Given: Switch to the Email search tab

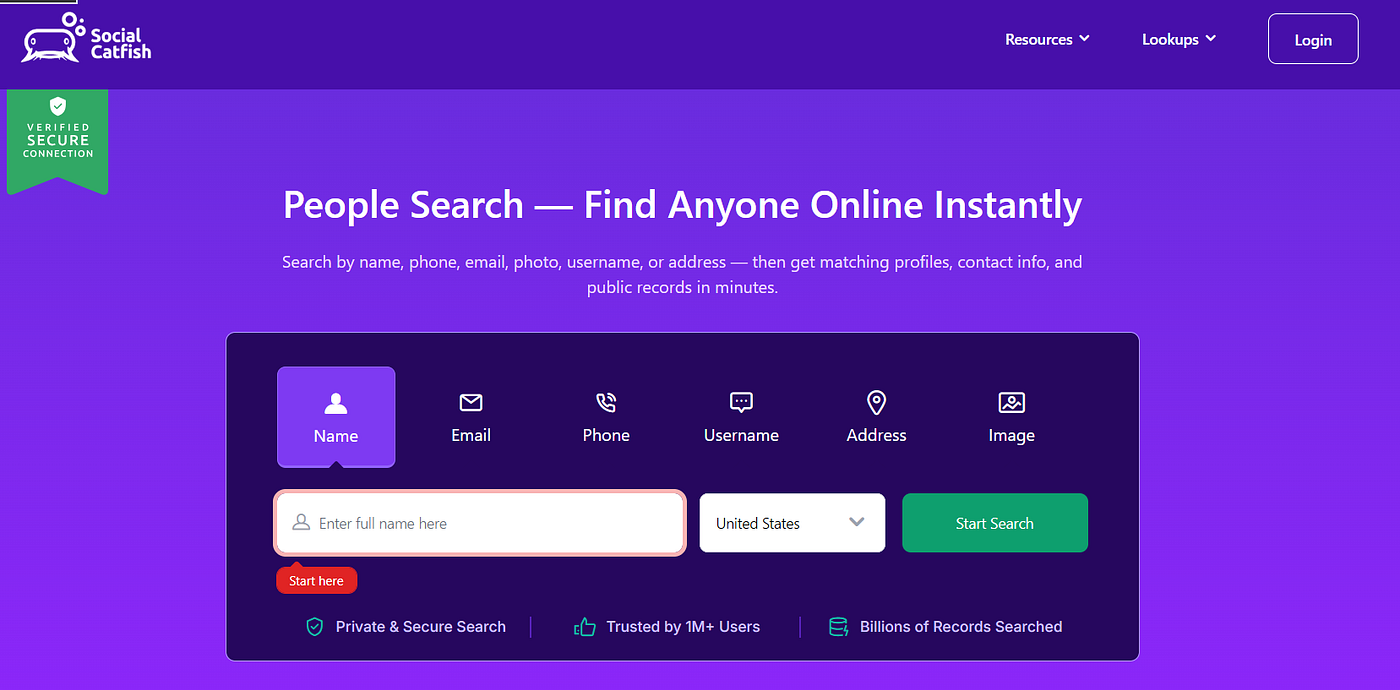Looking at the screenshot, I should 471,417.
